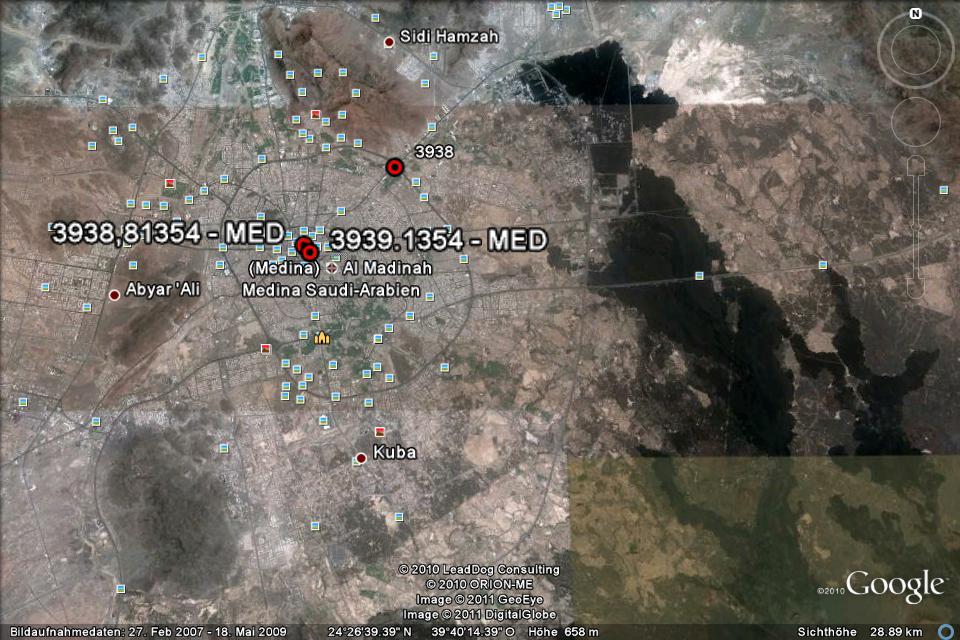The height and width of the screenshot is (640, 960).
Task: Click the Al Madinah city marker
Action: click(x=332, y=268)
